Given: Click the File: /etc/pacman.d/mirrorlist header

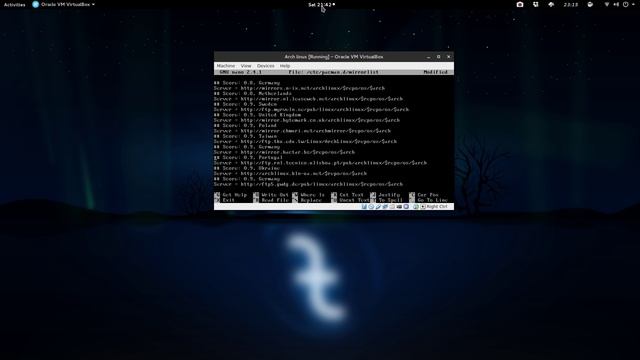Looking at the screenshot, I should tap(333, 72).
